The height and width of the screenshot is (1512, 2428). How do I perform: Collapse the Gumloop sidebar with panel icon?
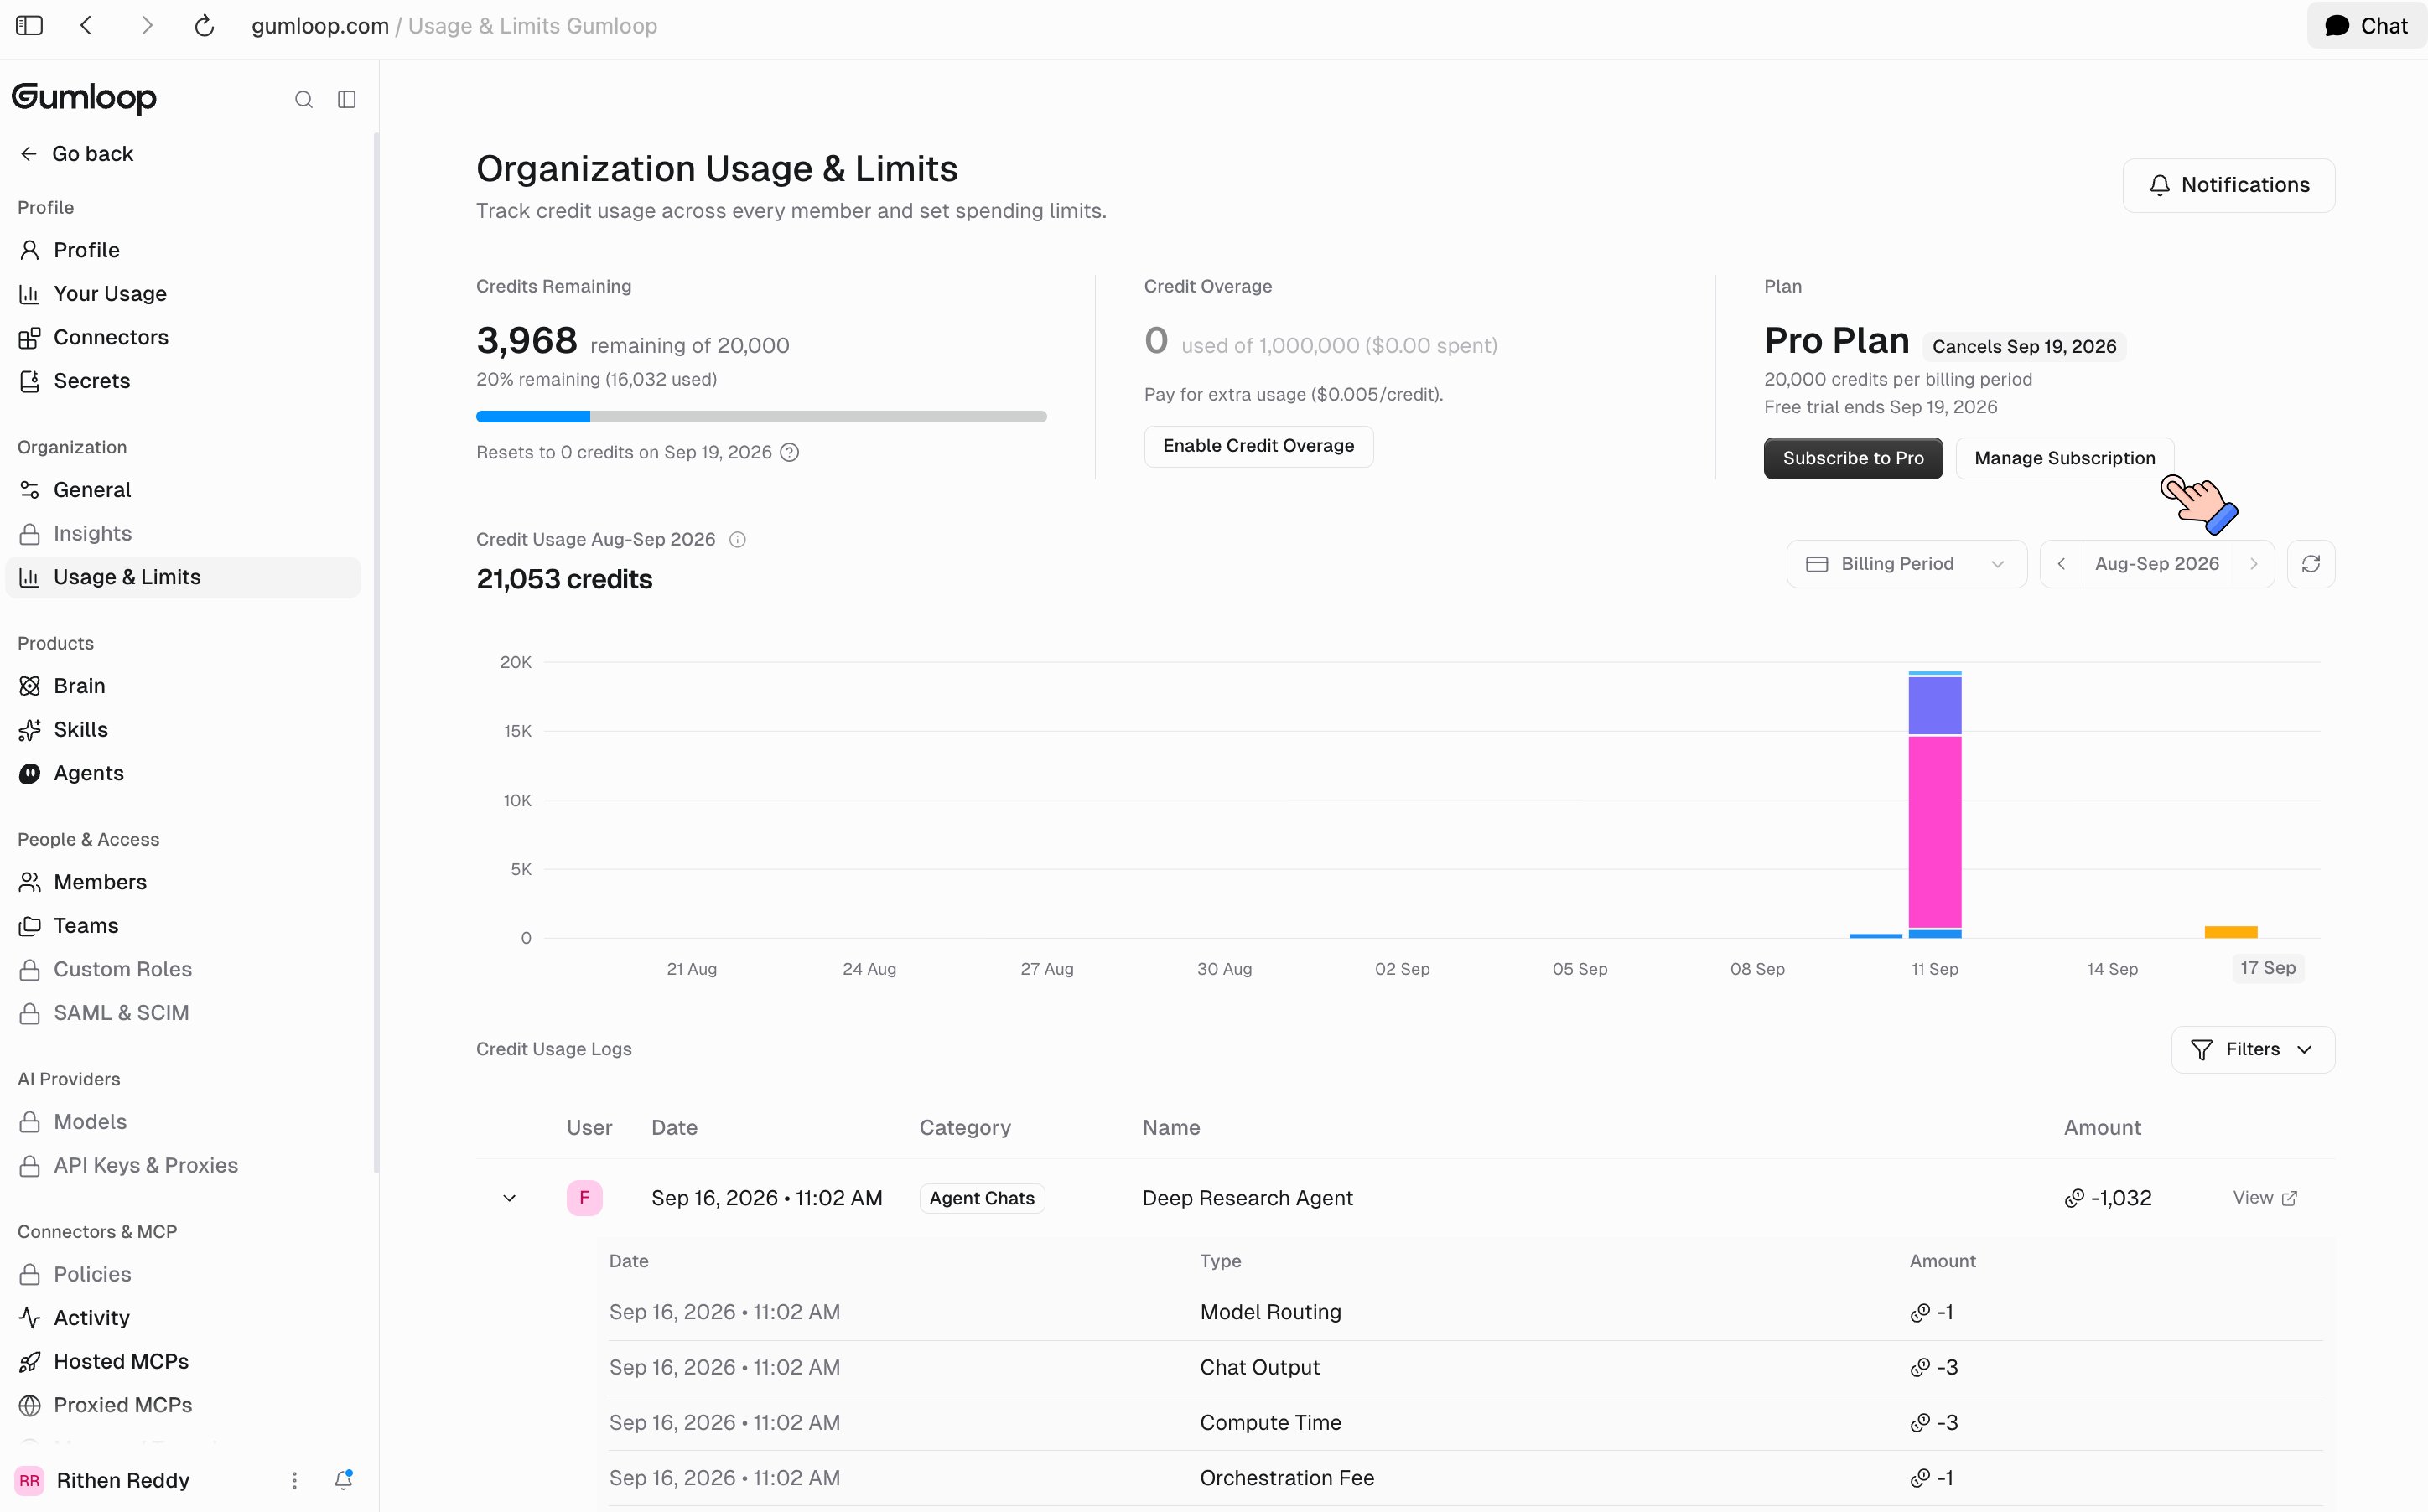click(x=347, y=99)
